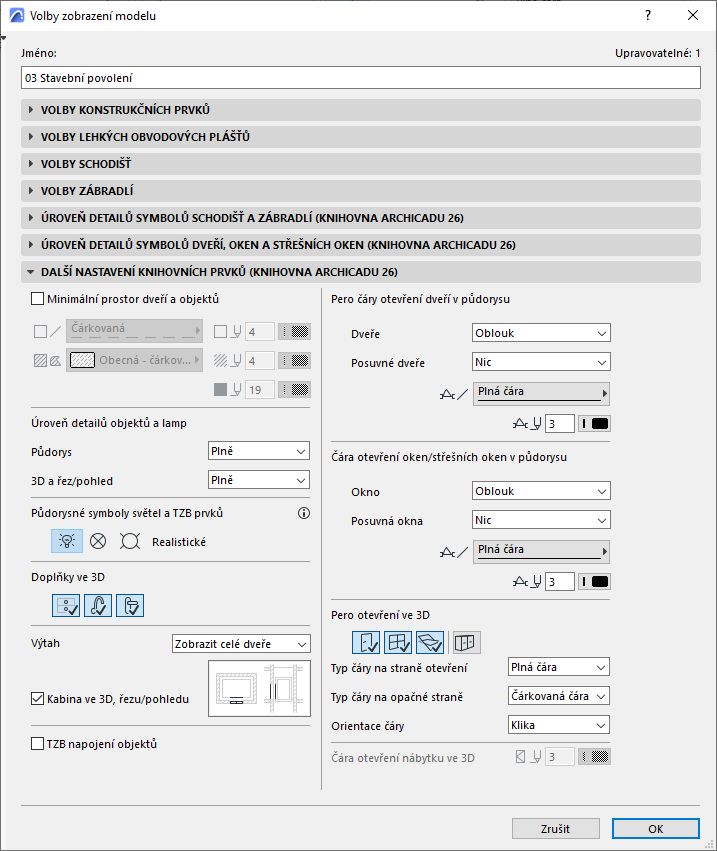Close the Volby zobrazení modelu dialog
This screenshot has height=851, width=717.
pos(693,15)
